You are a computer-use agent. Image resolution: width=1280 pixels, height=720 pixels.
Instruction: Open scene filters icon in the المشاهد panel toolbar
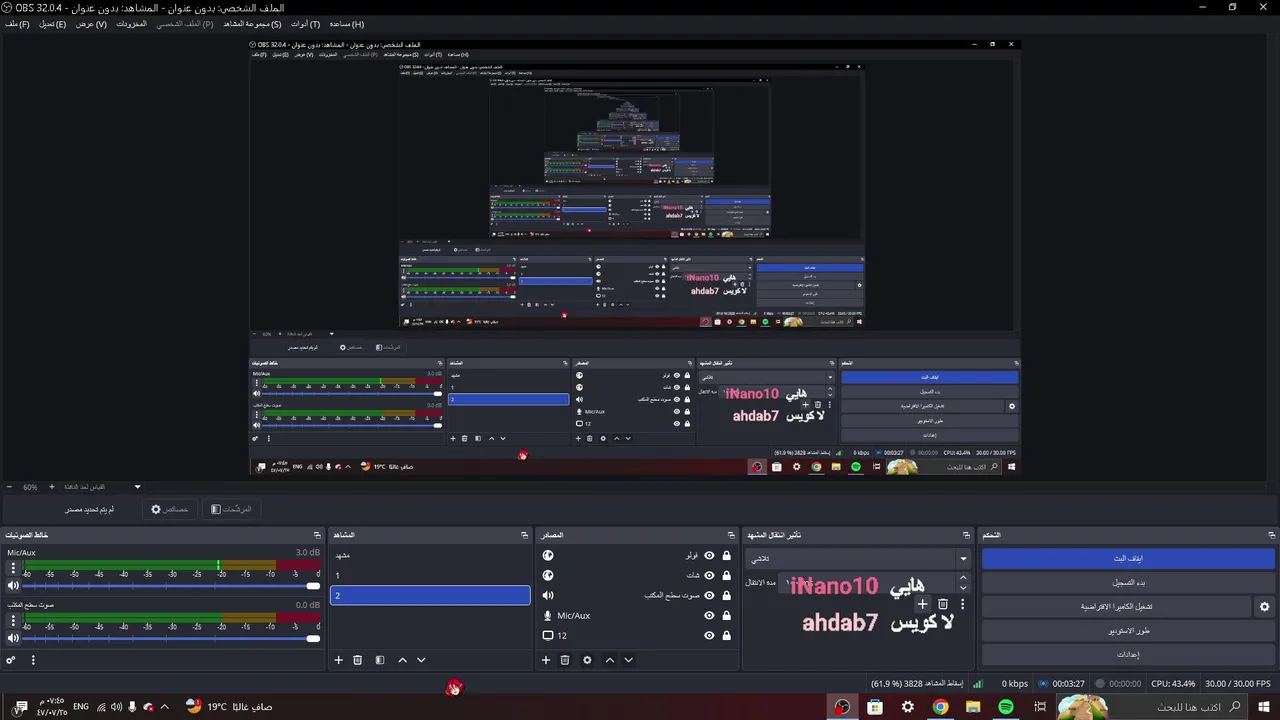[380, 660]
